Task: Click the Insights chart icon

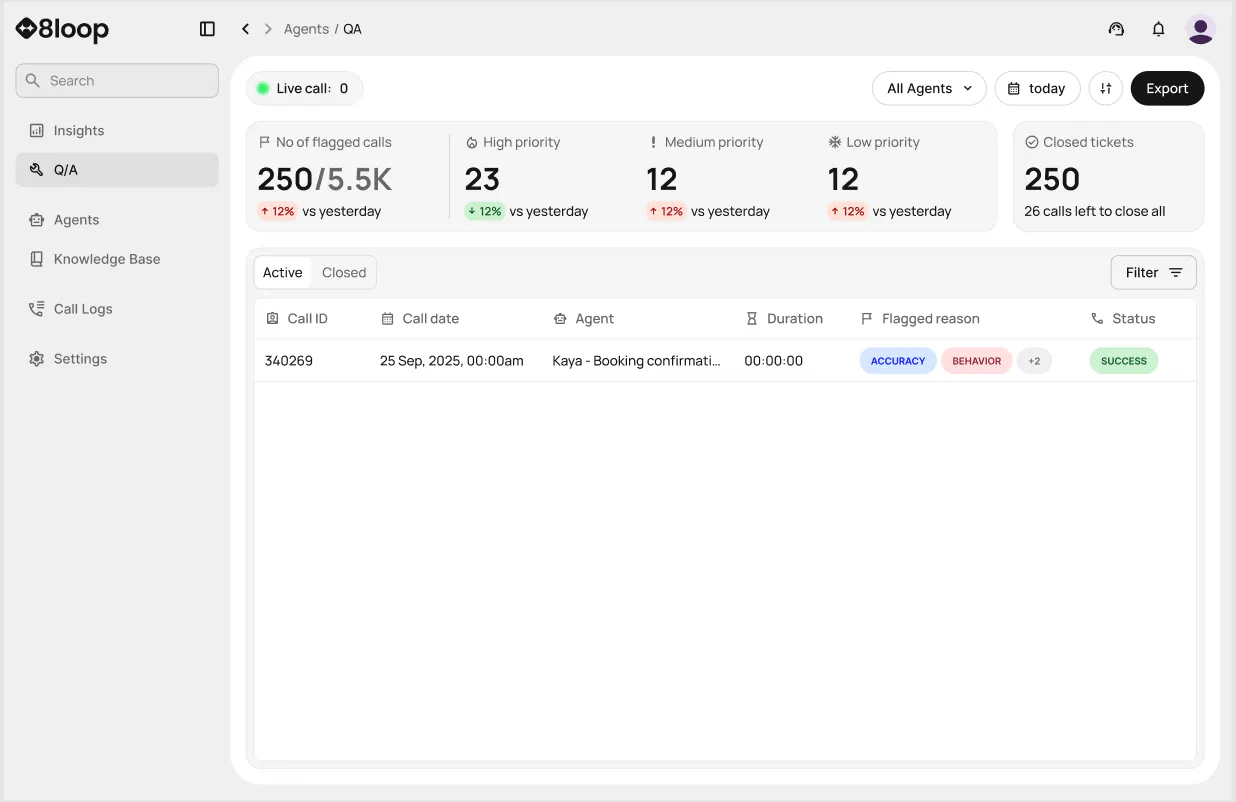Action: pyautogui.click(x=37, y=130)
